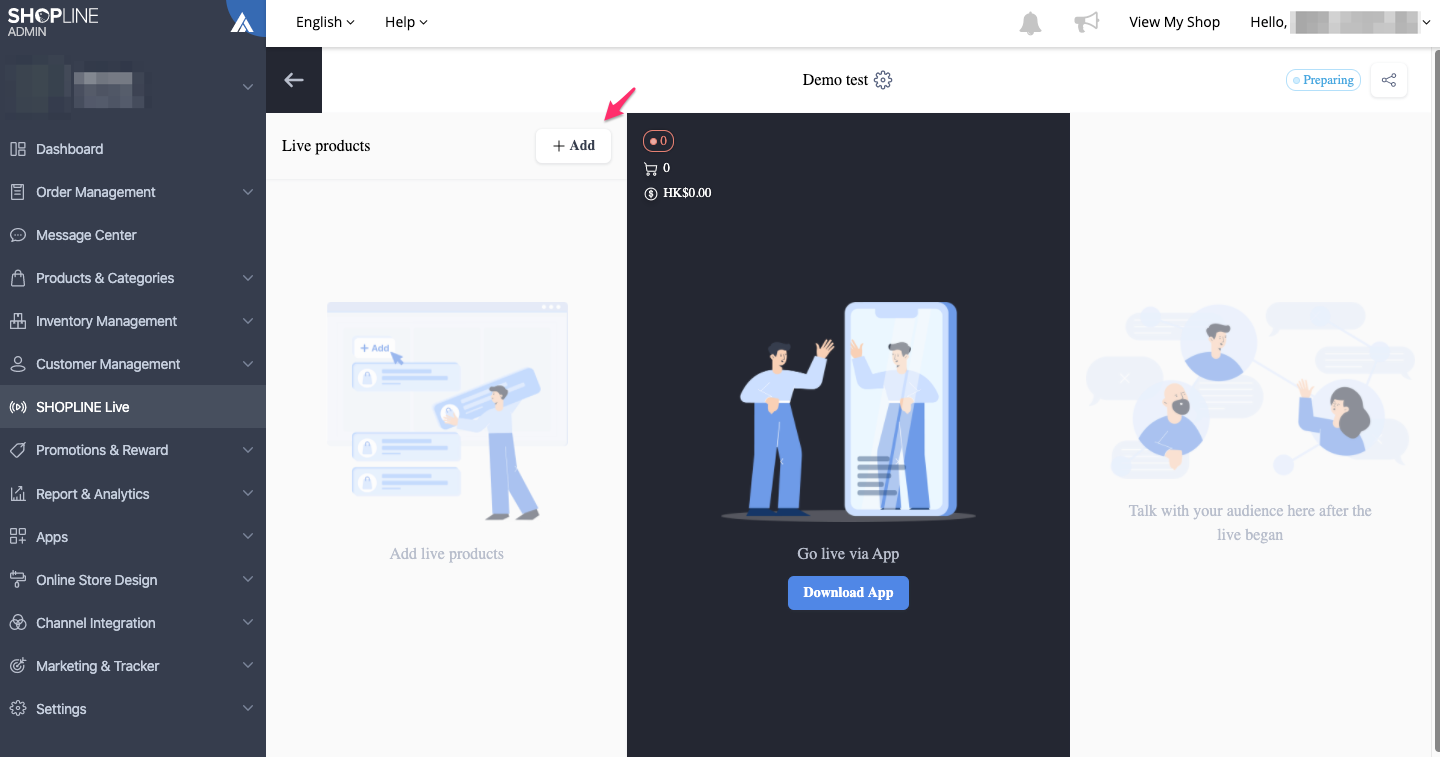The height and width of the screenshot is (757, 1440).
Task: Open Settings menu item label
Action: pyautogui.click(x=61, y=709)
